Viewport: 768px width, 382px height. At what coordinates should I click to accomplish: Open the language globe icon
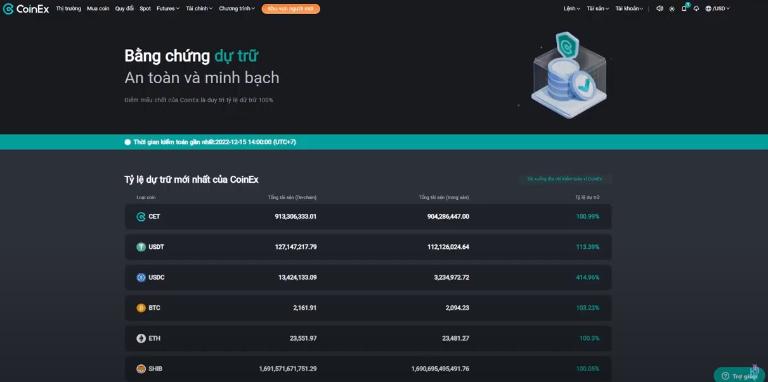(x=708, y=9)
